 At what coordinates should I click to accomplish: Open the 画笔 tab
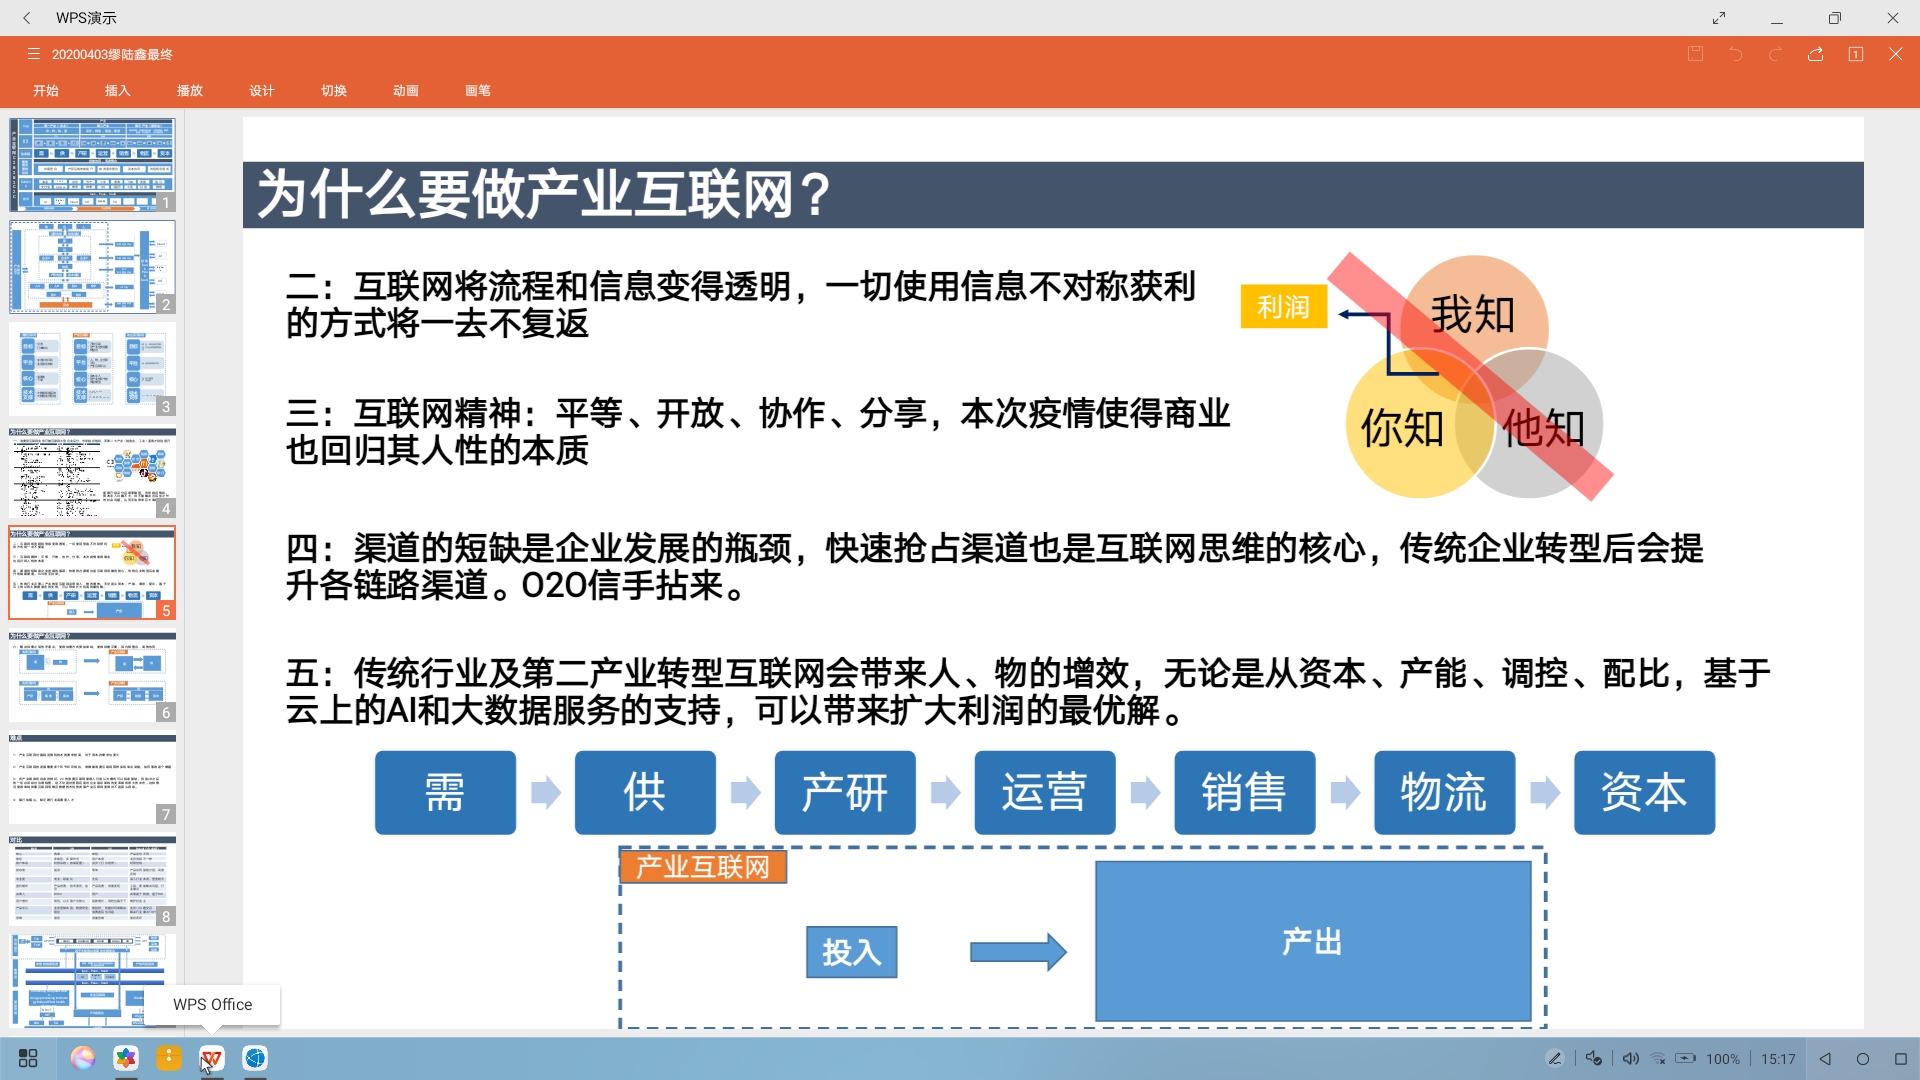(478, 90)
